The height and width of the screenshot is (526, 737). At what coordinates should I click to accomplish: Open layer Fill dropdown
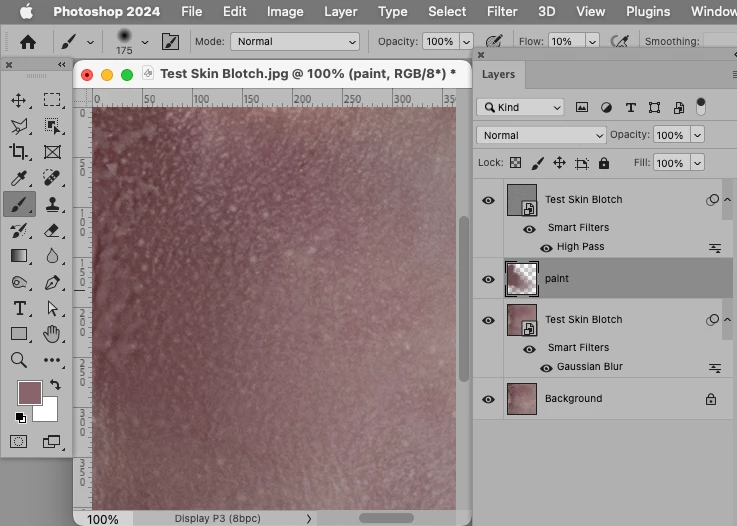point(698,163)
